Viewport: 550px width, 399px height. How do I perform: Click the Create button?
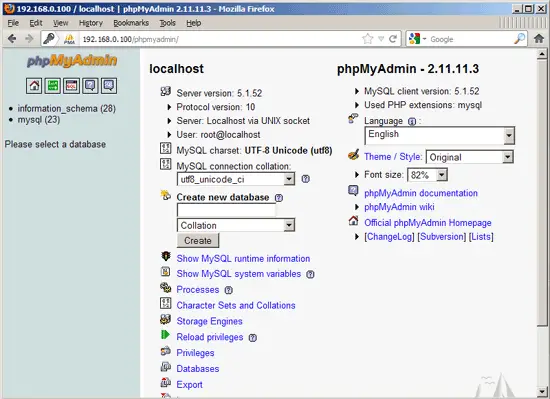click(x=198, y=241)
